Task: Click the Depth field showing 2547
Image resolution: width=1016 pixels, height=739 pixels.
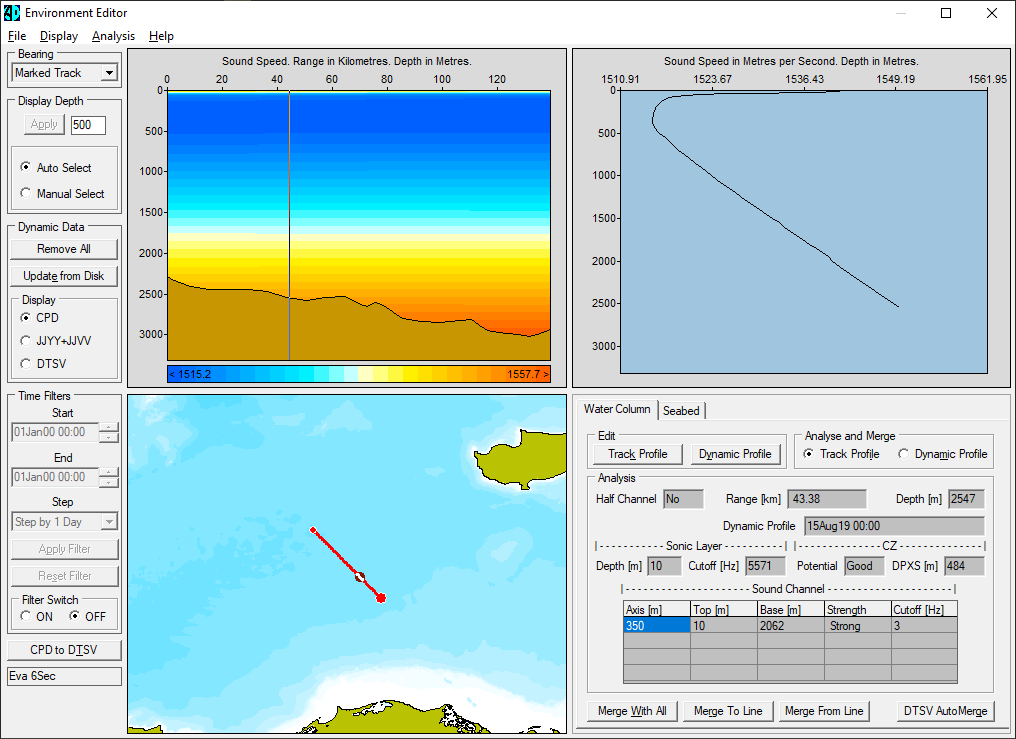Action: coord(965,499)
